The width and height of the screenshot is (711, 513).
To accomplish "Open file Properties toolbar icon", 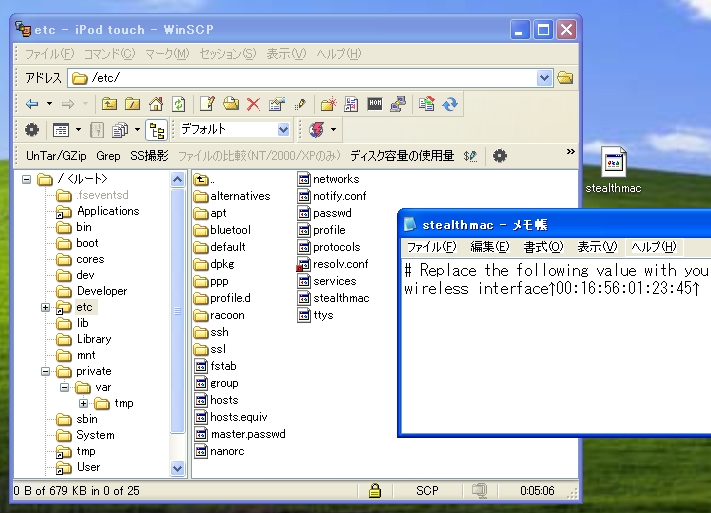I will coord(277,104).
